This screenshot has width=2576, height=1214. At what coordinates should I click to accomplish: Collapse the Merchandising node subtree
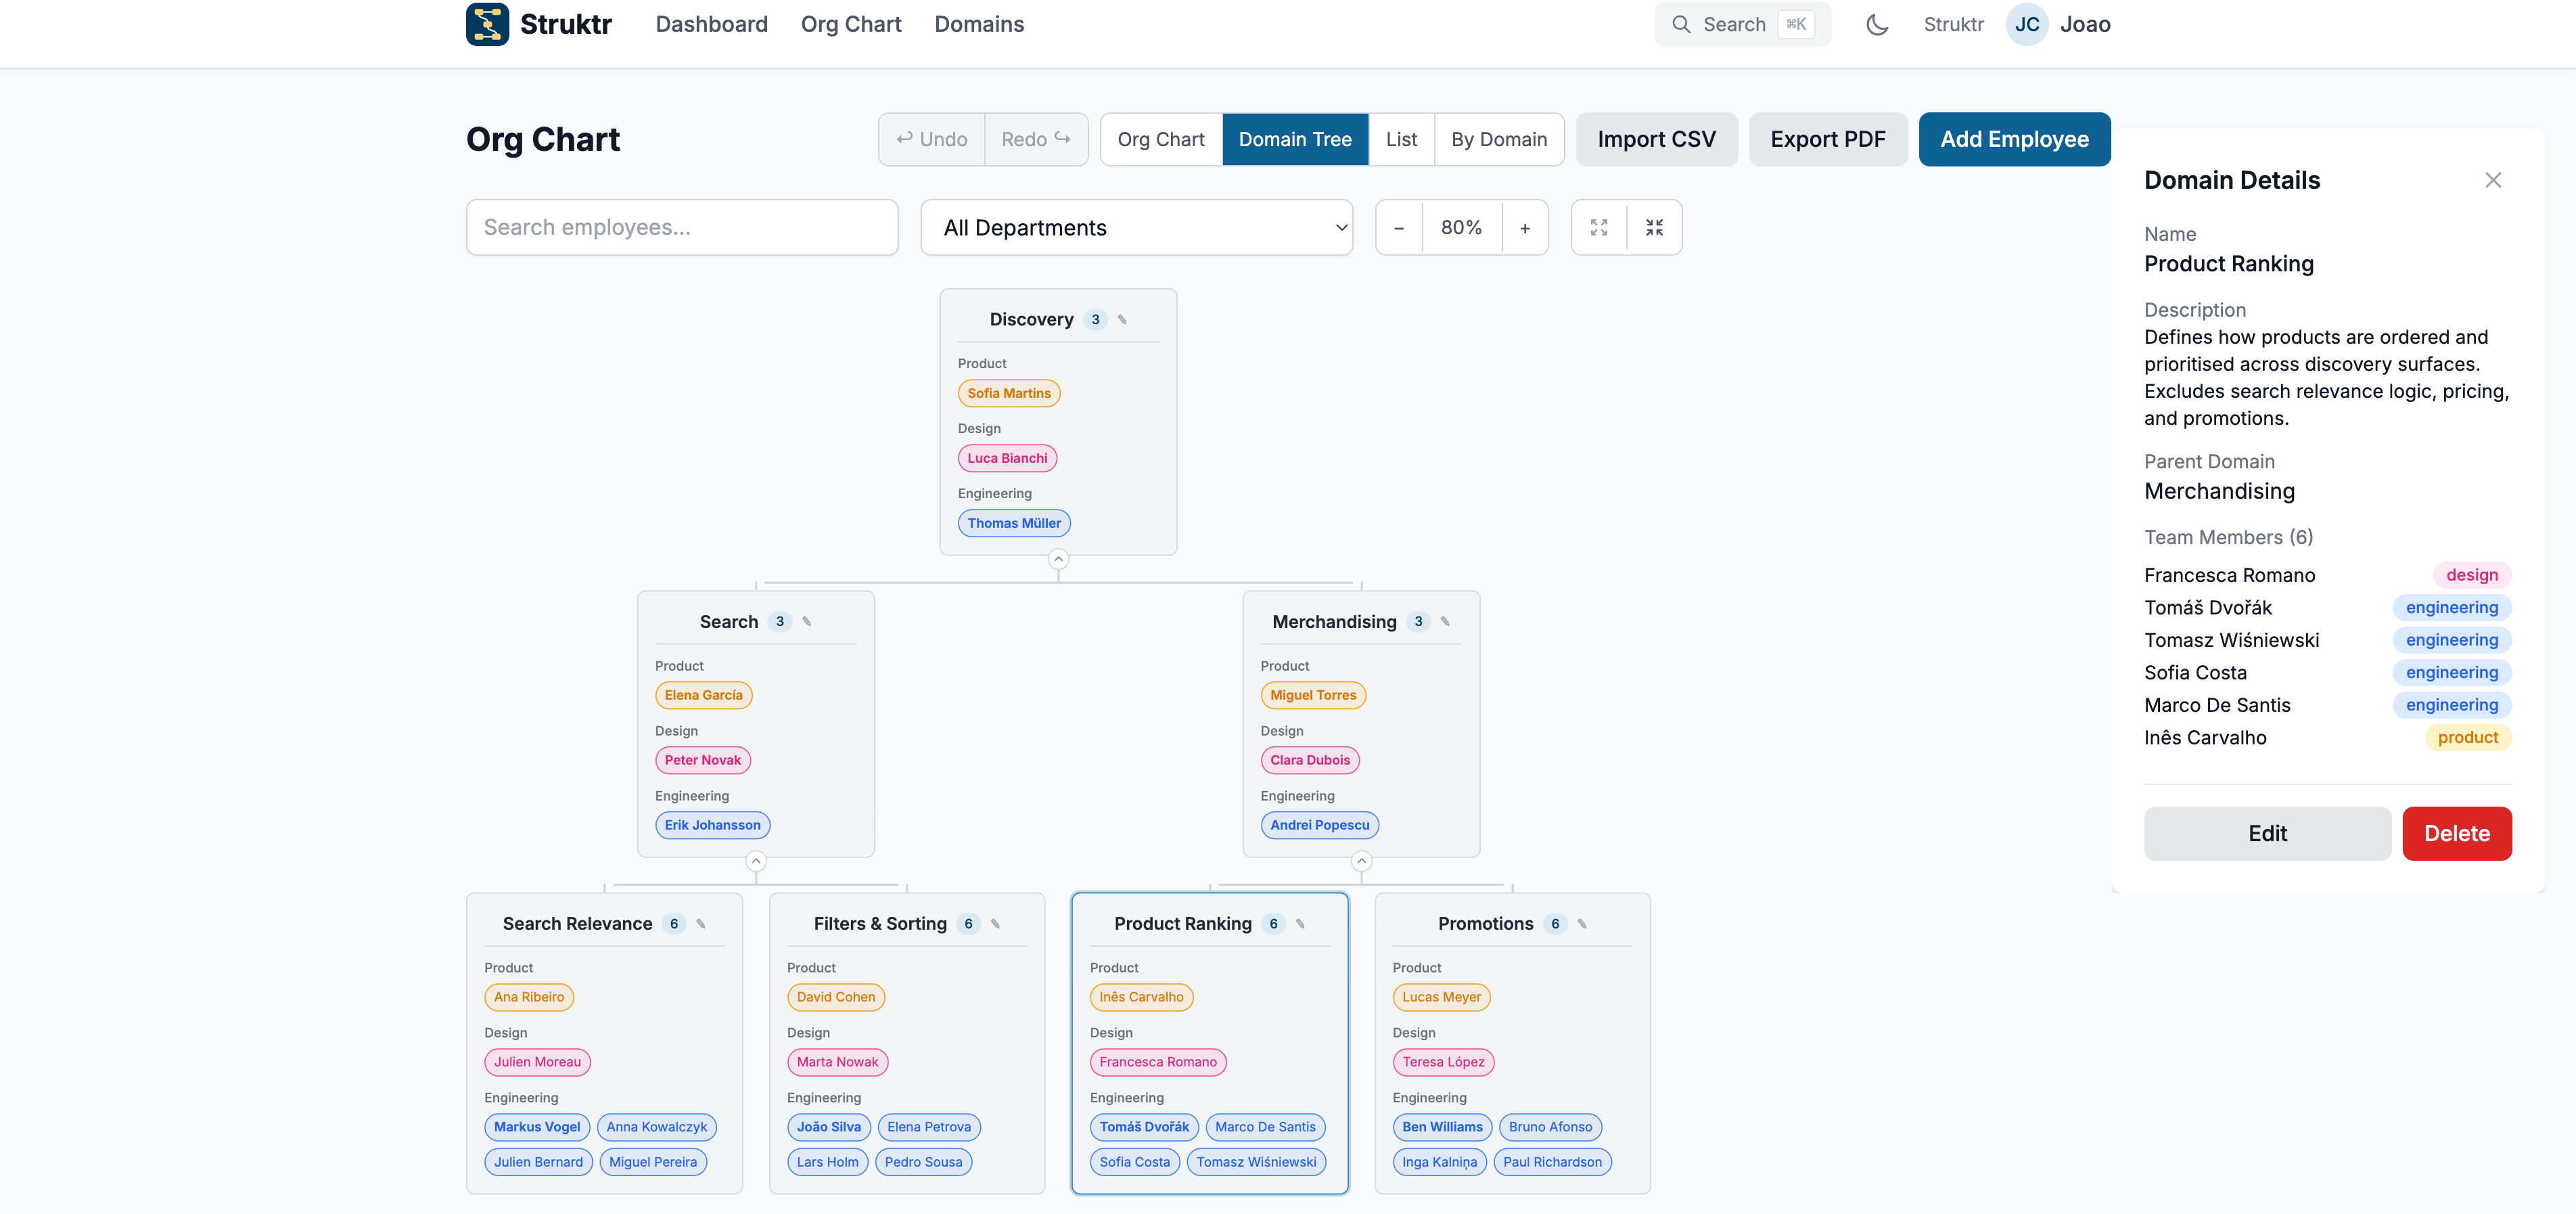(x=1361, y=861)
